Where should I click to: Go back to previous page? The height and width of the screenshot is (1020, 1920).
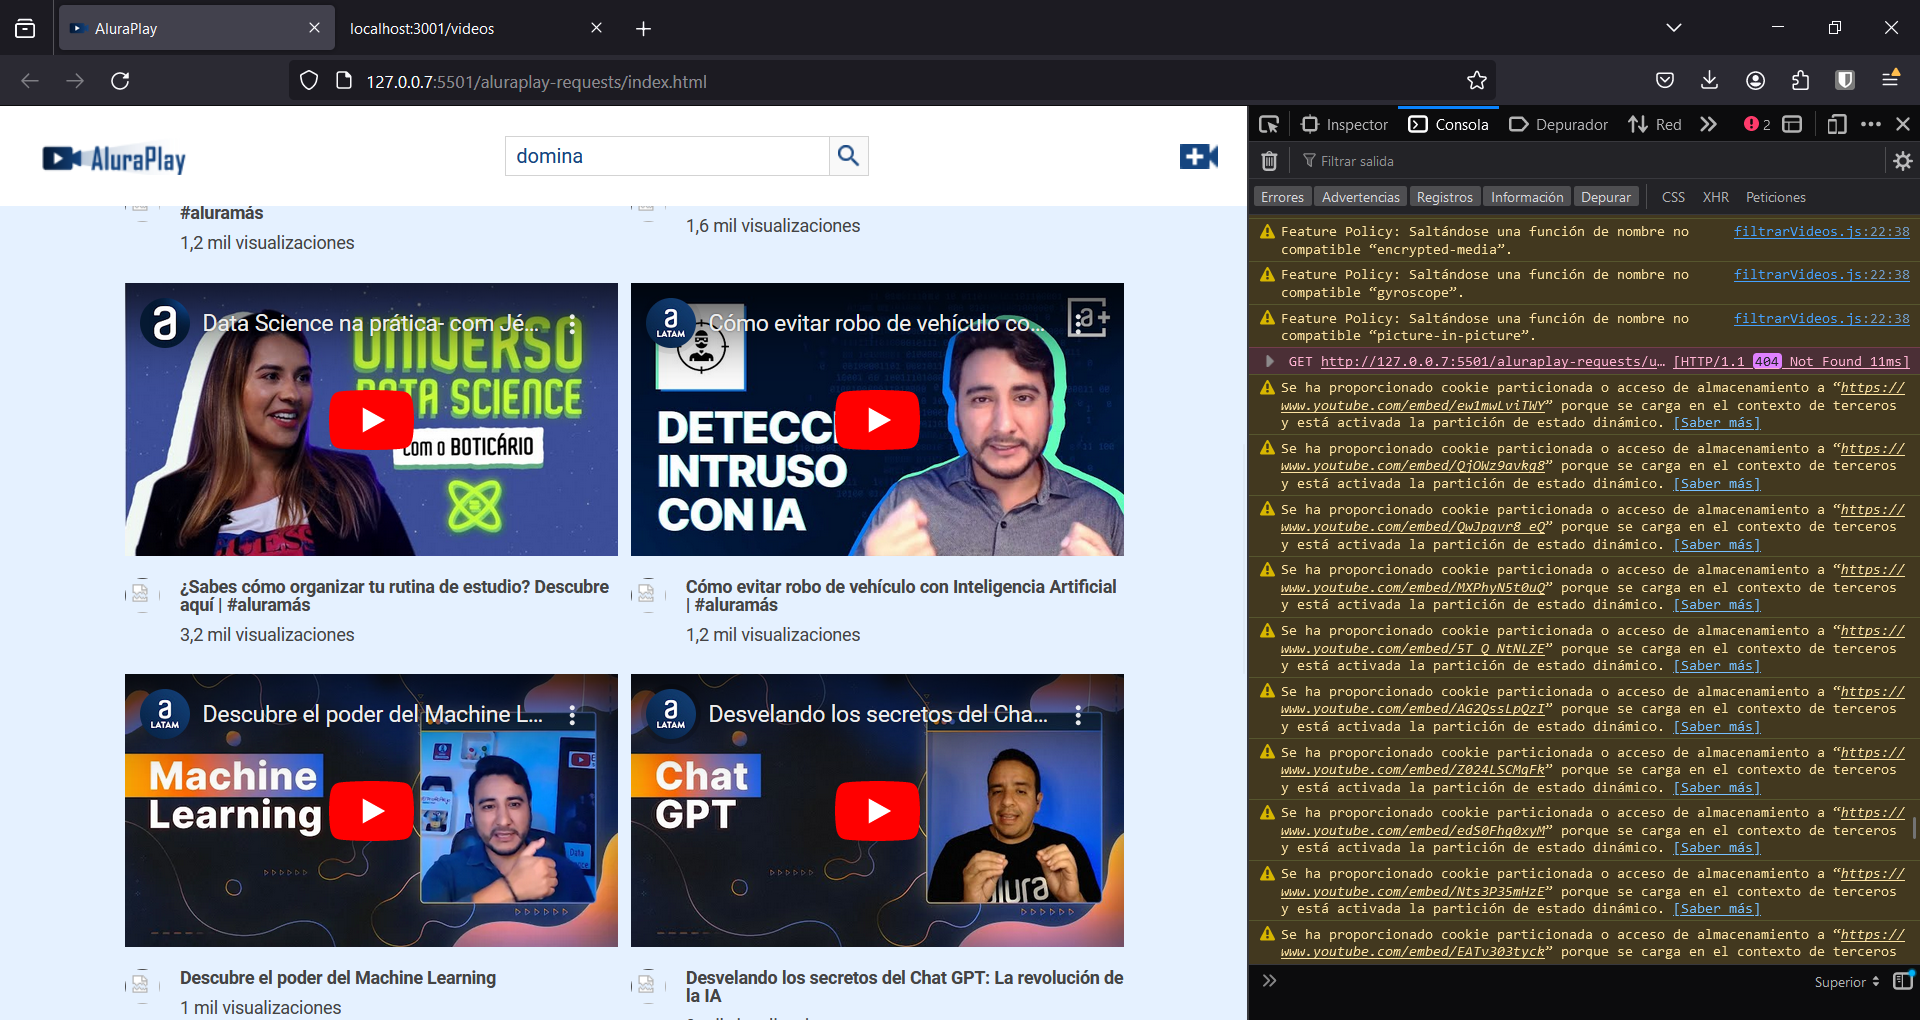click(30, 81)
